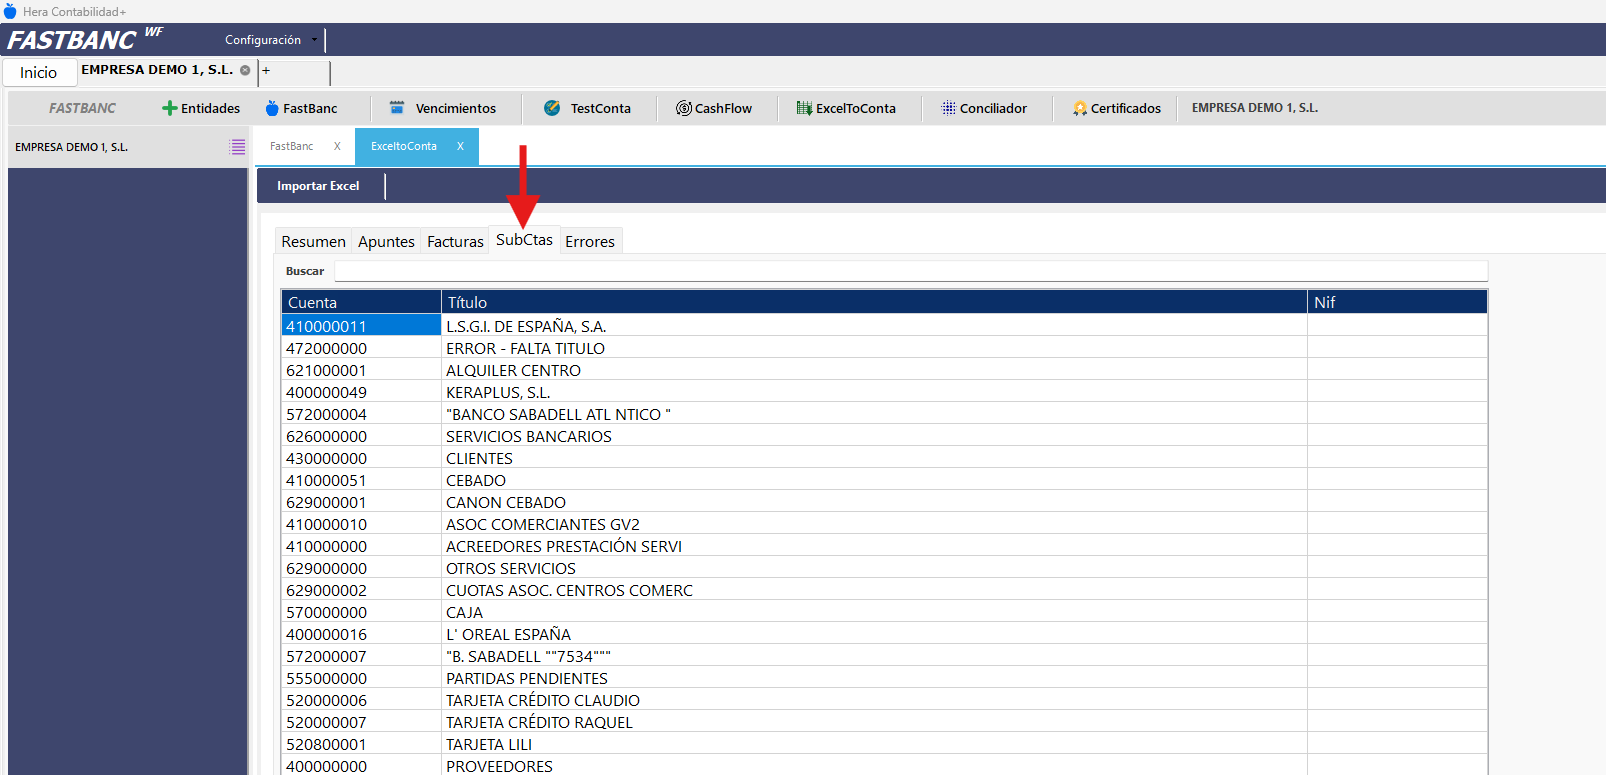
Task: Open FastBanc via the blue apple toolbar icon
Action: 272,108
